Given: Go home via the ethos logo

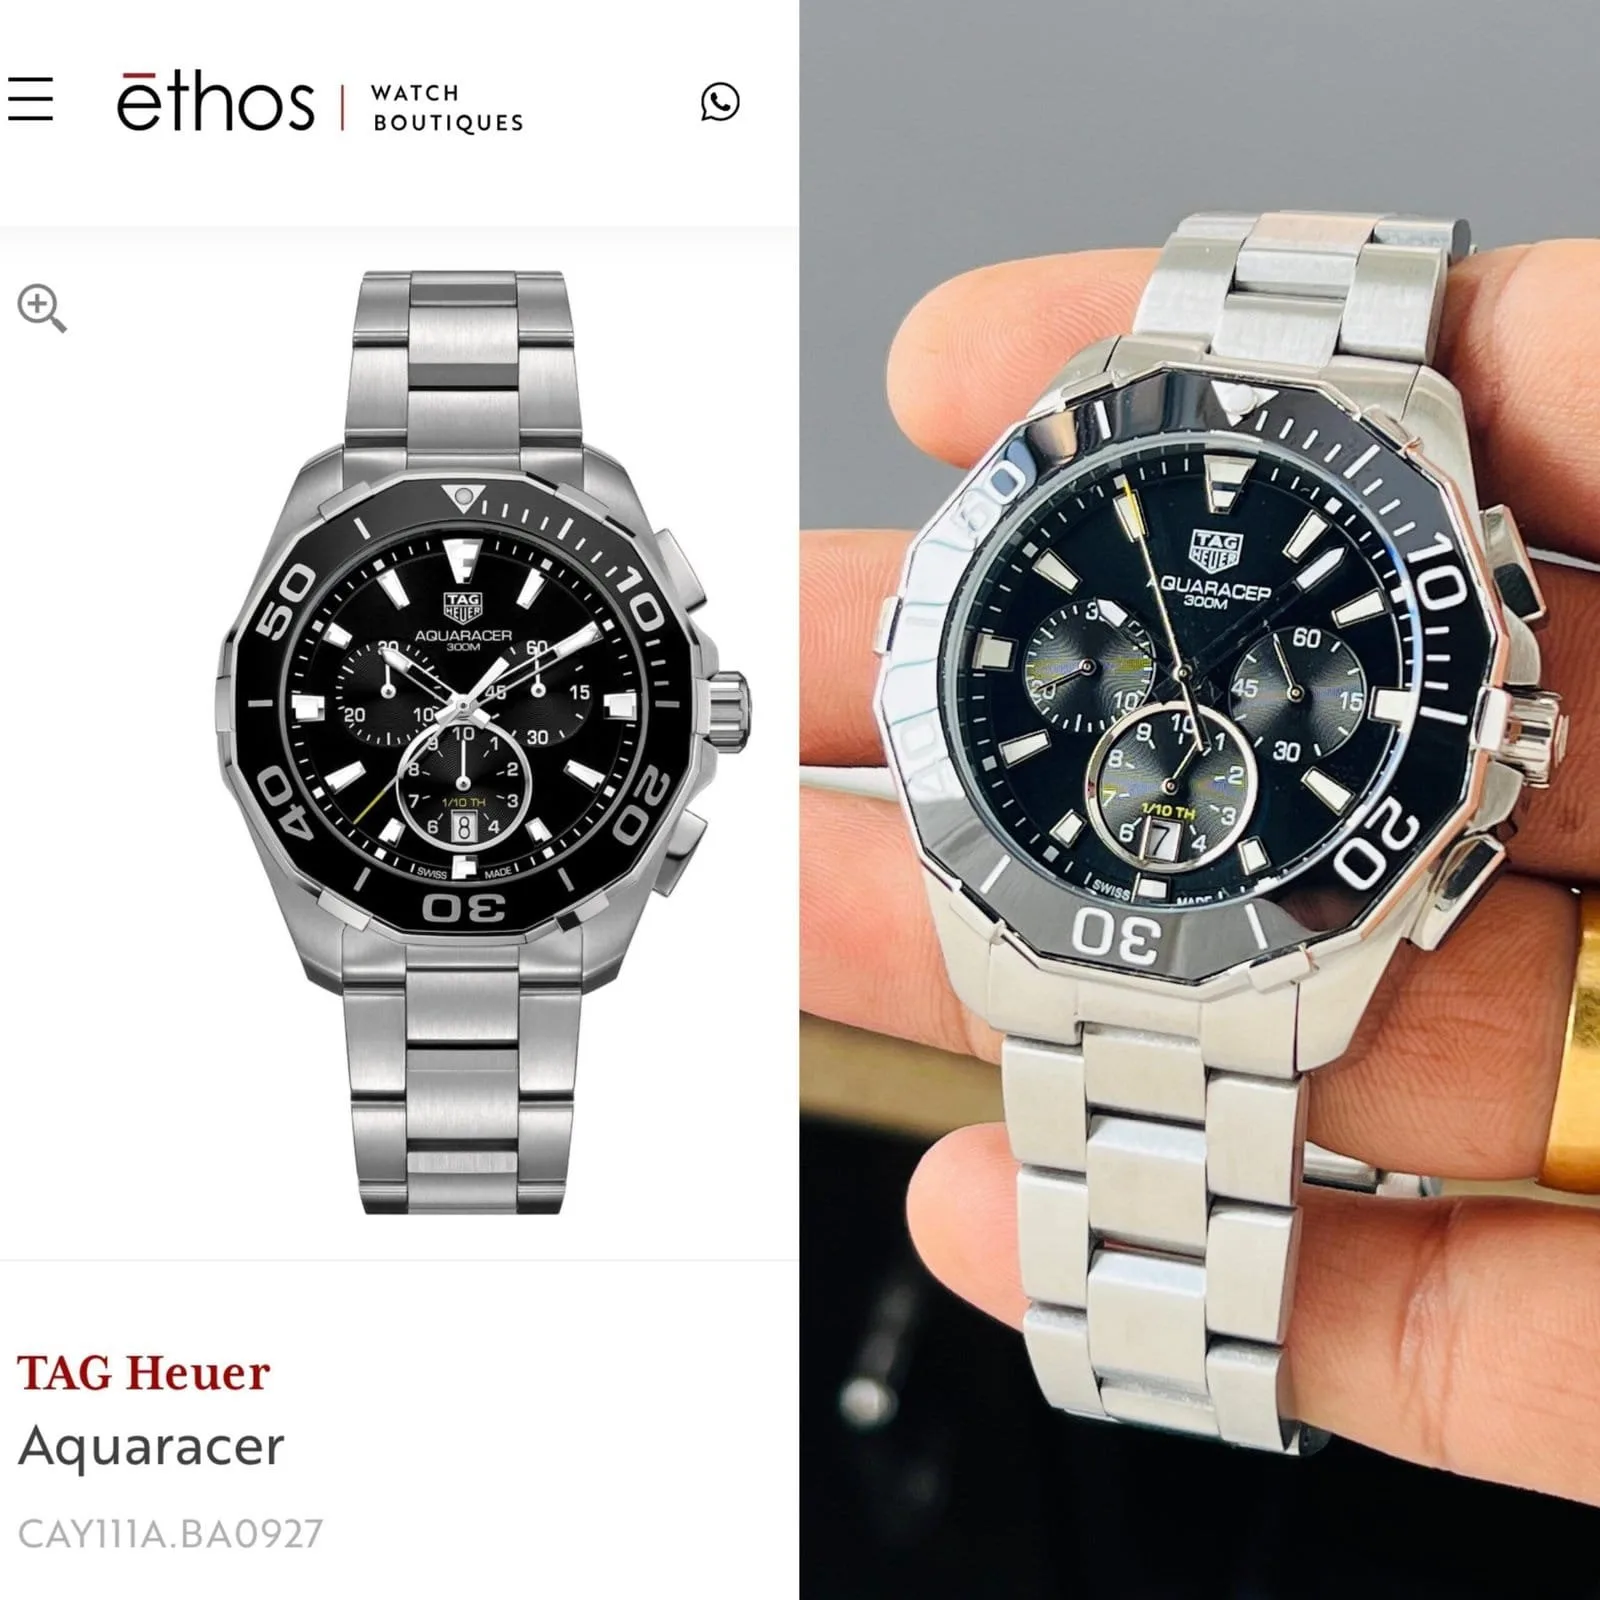Looking at the screenshot, I should coord(215,102).
